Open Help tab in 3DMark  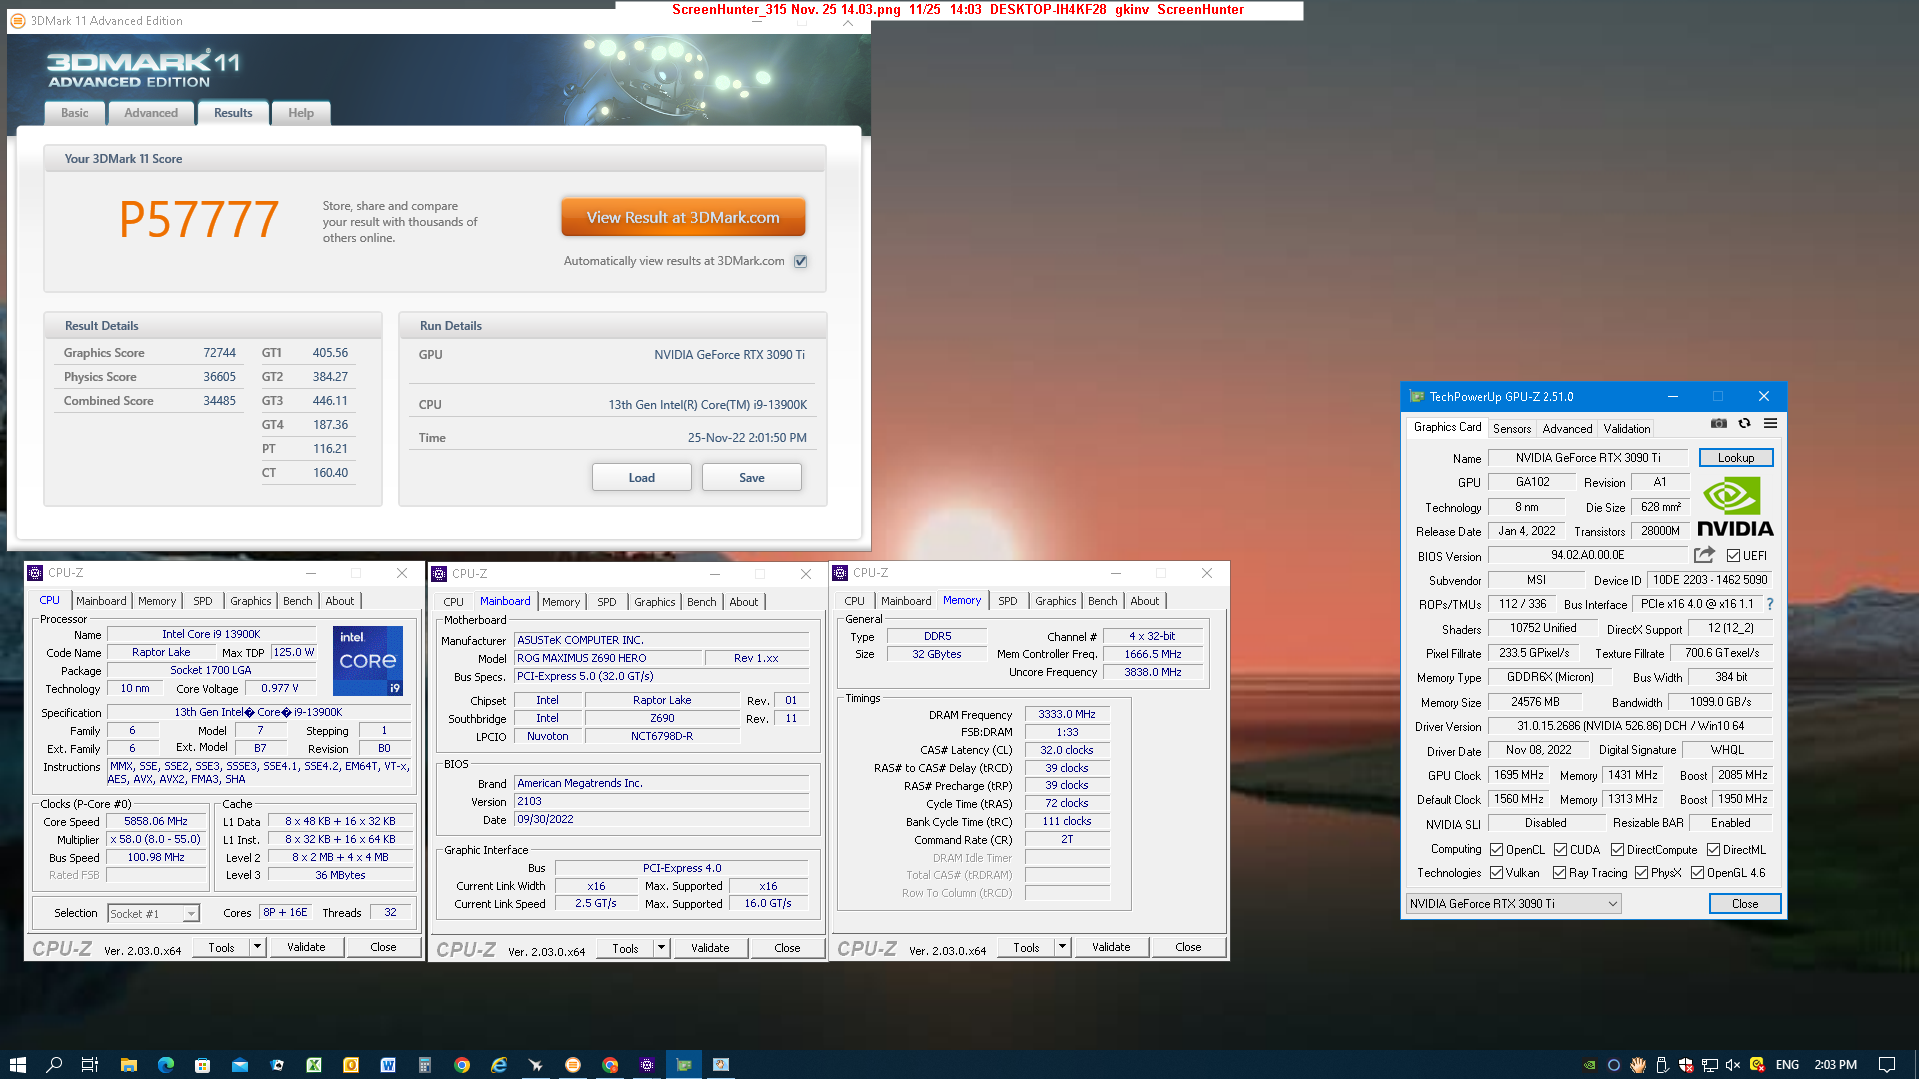[301, 113]
